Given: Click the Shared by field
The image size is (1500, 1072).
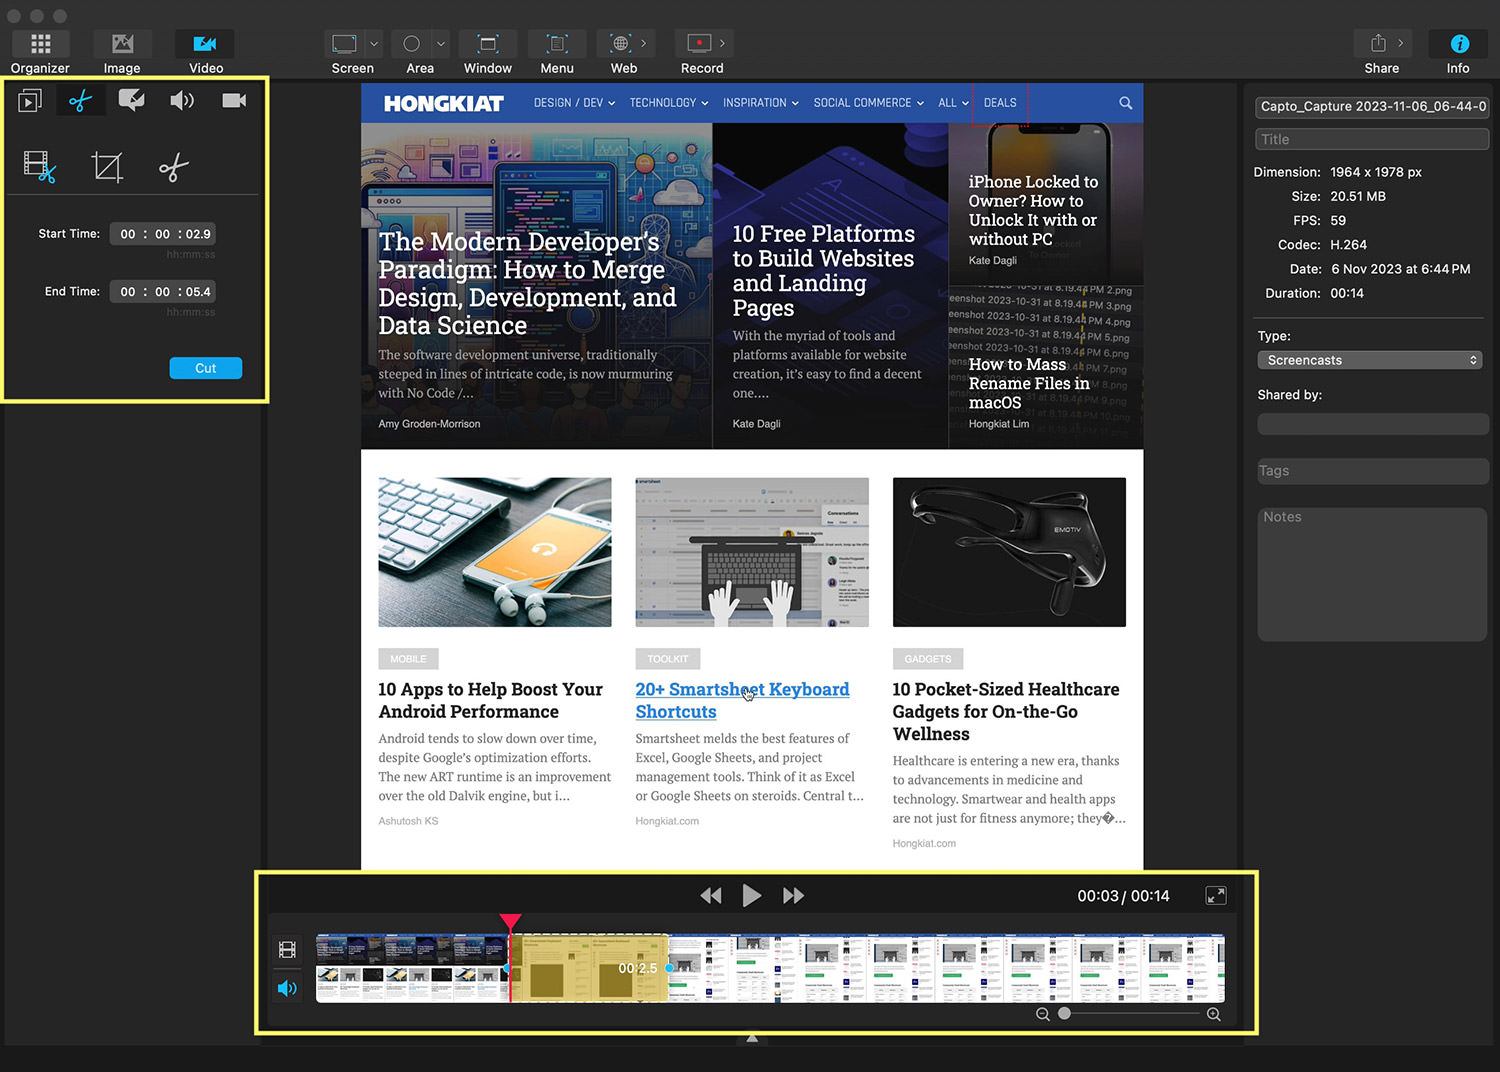Looking at the screenshot, I should point(1373,424).
